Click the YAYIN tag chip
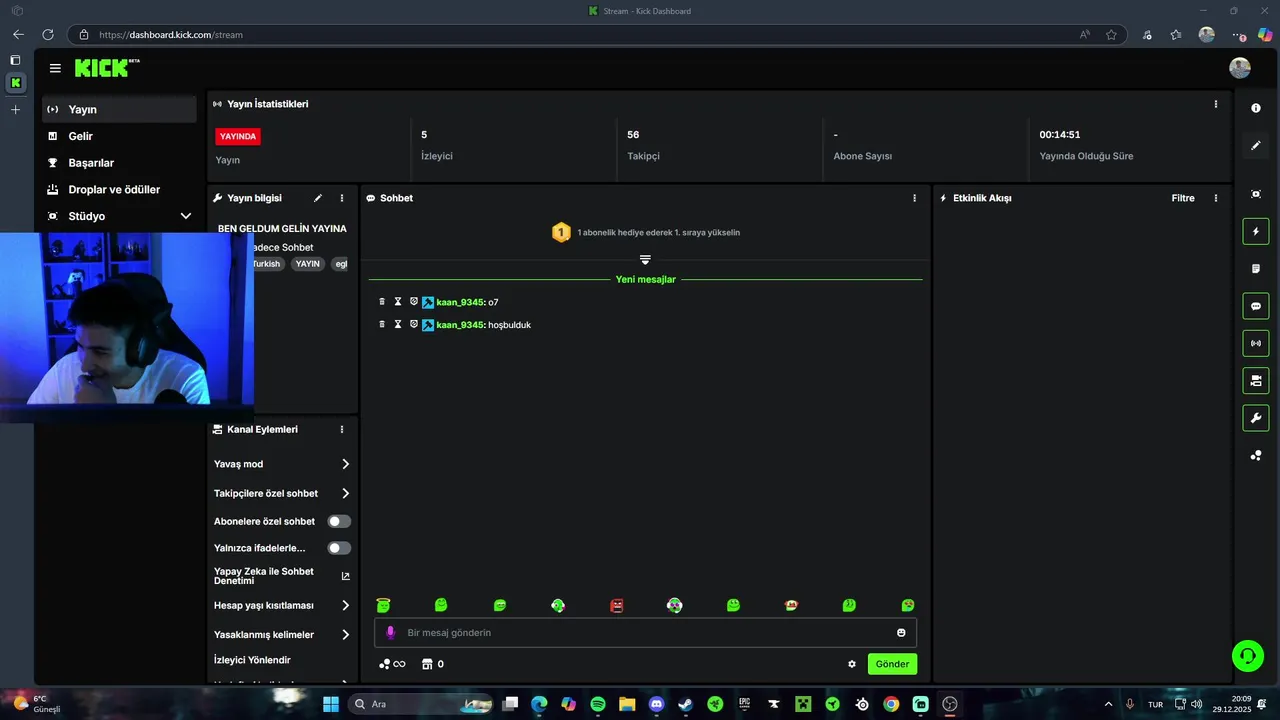Viewport: 1280px width, 720px height. [x=308, y=264]
